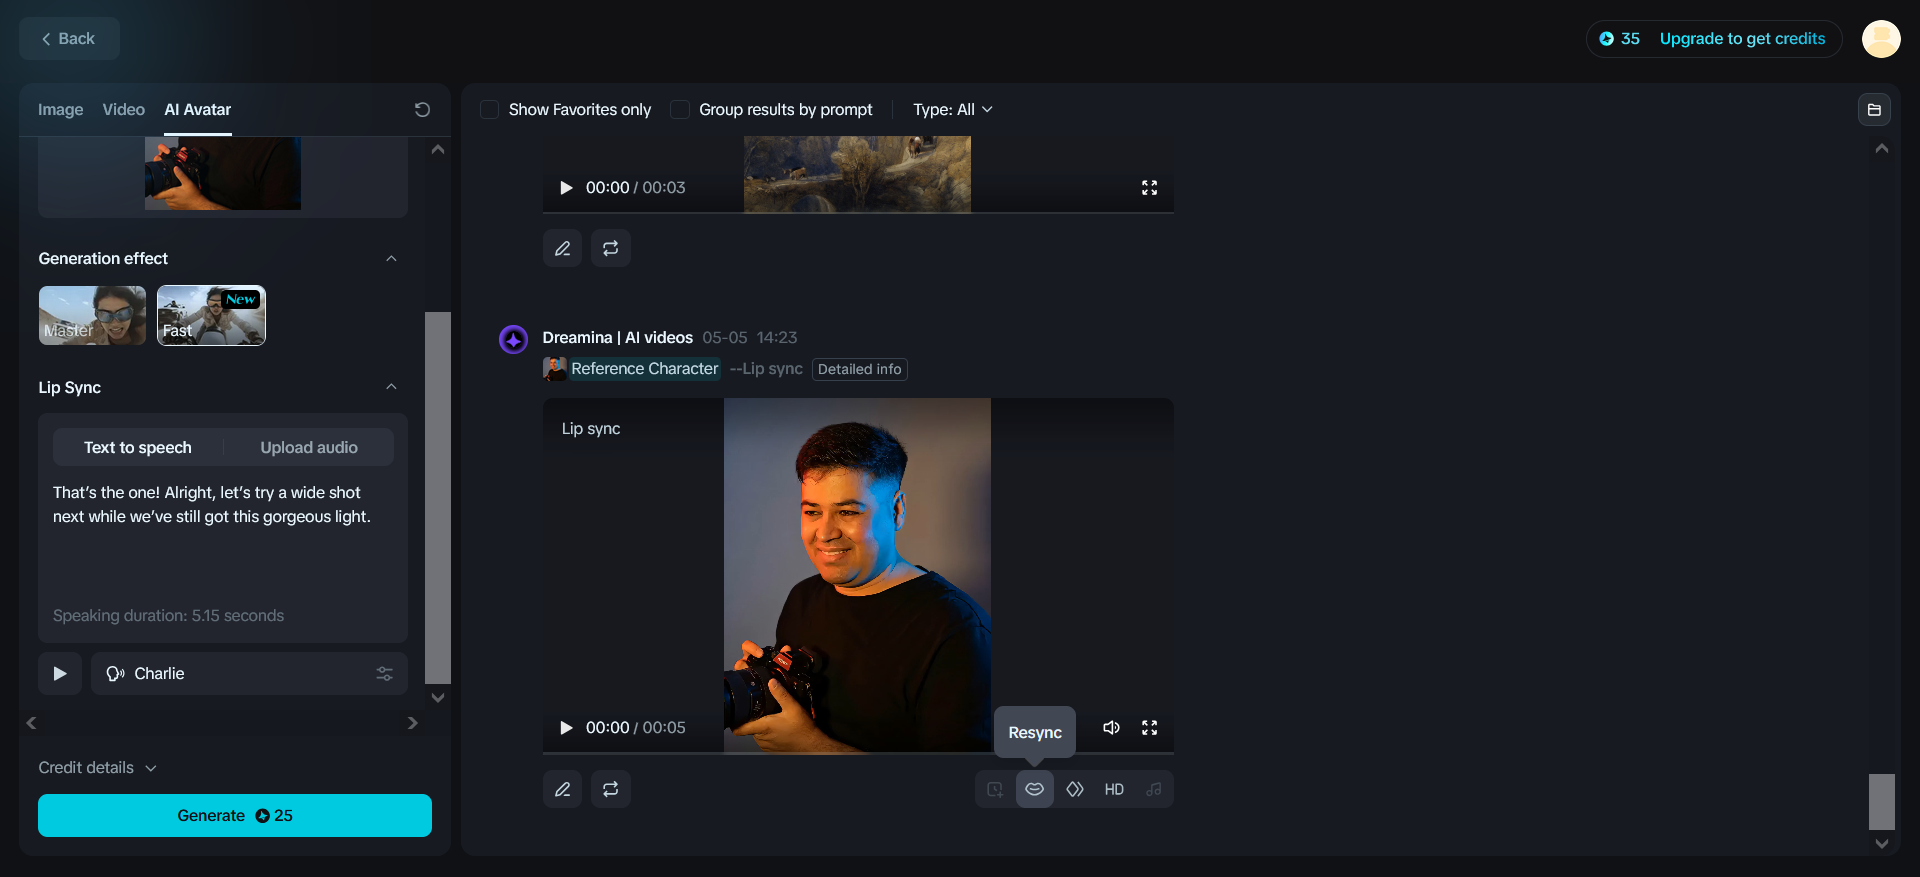Click the left panel scroll right arrow
1920x877 pixels.
pos(413,723)
